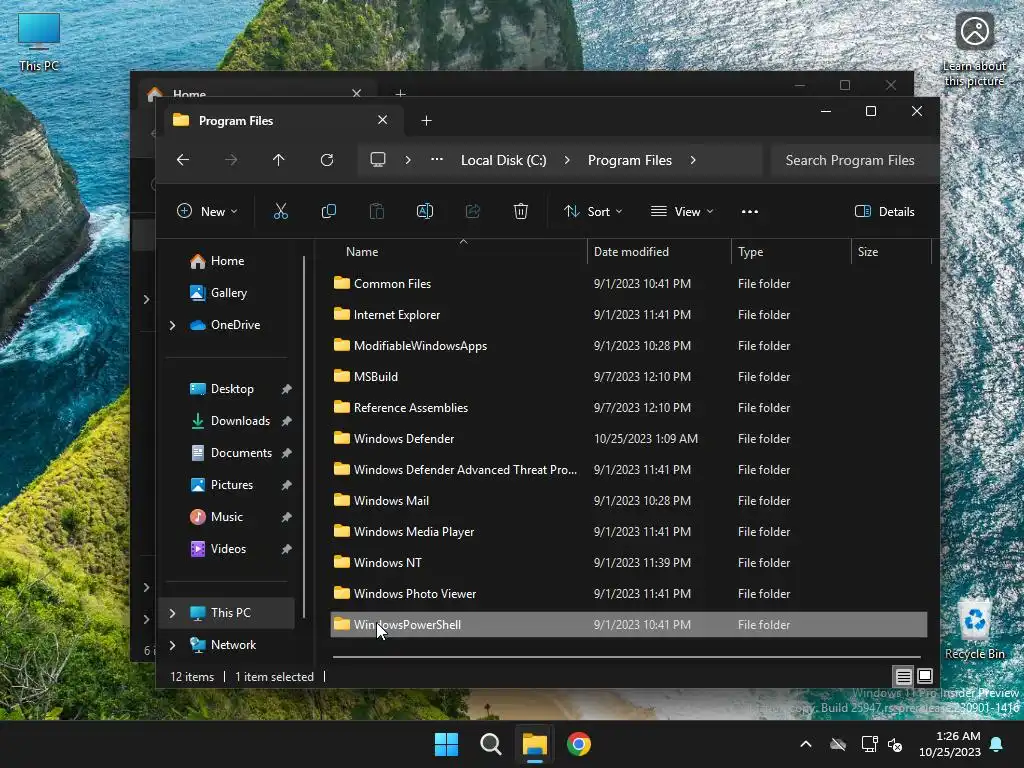
Task: Open the This PC desktop icon
Action: 39,42
